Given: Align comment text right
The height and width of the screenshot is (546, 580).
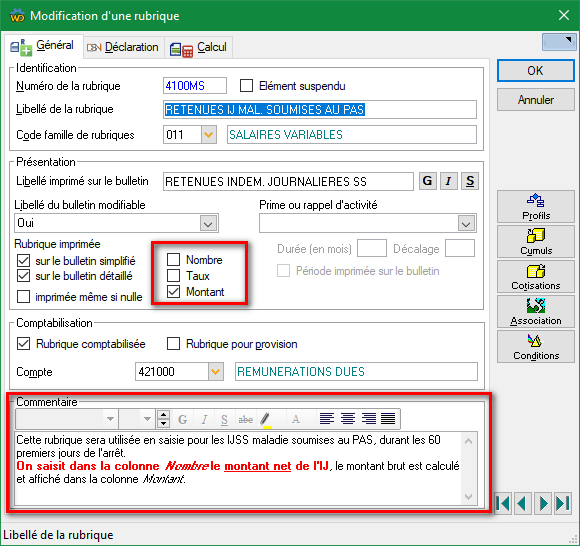Looking at the screenshot, I should coord(368,419).
